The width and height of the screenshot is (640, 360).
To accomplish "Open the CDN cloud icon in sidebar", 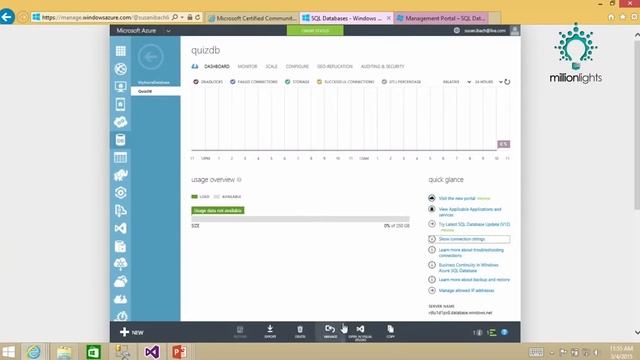I will [x=120, y=299].
